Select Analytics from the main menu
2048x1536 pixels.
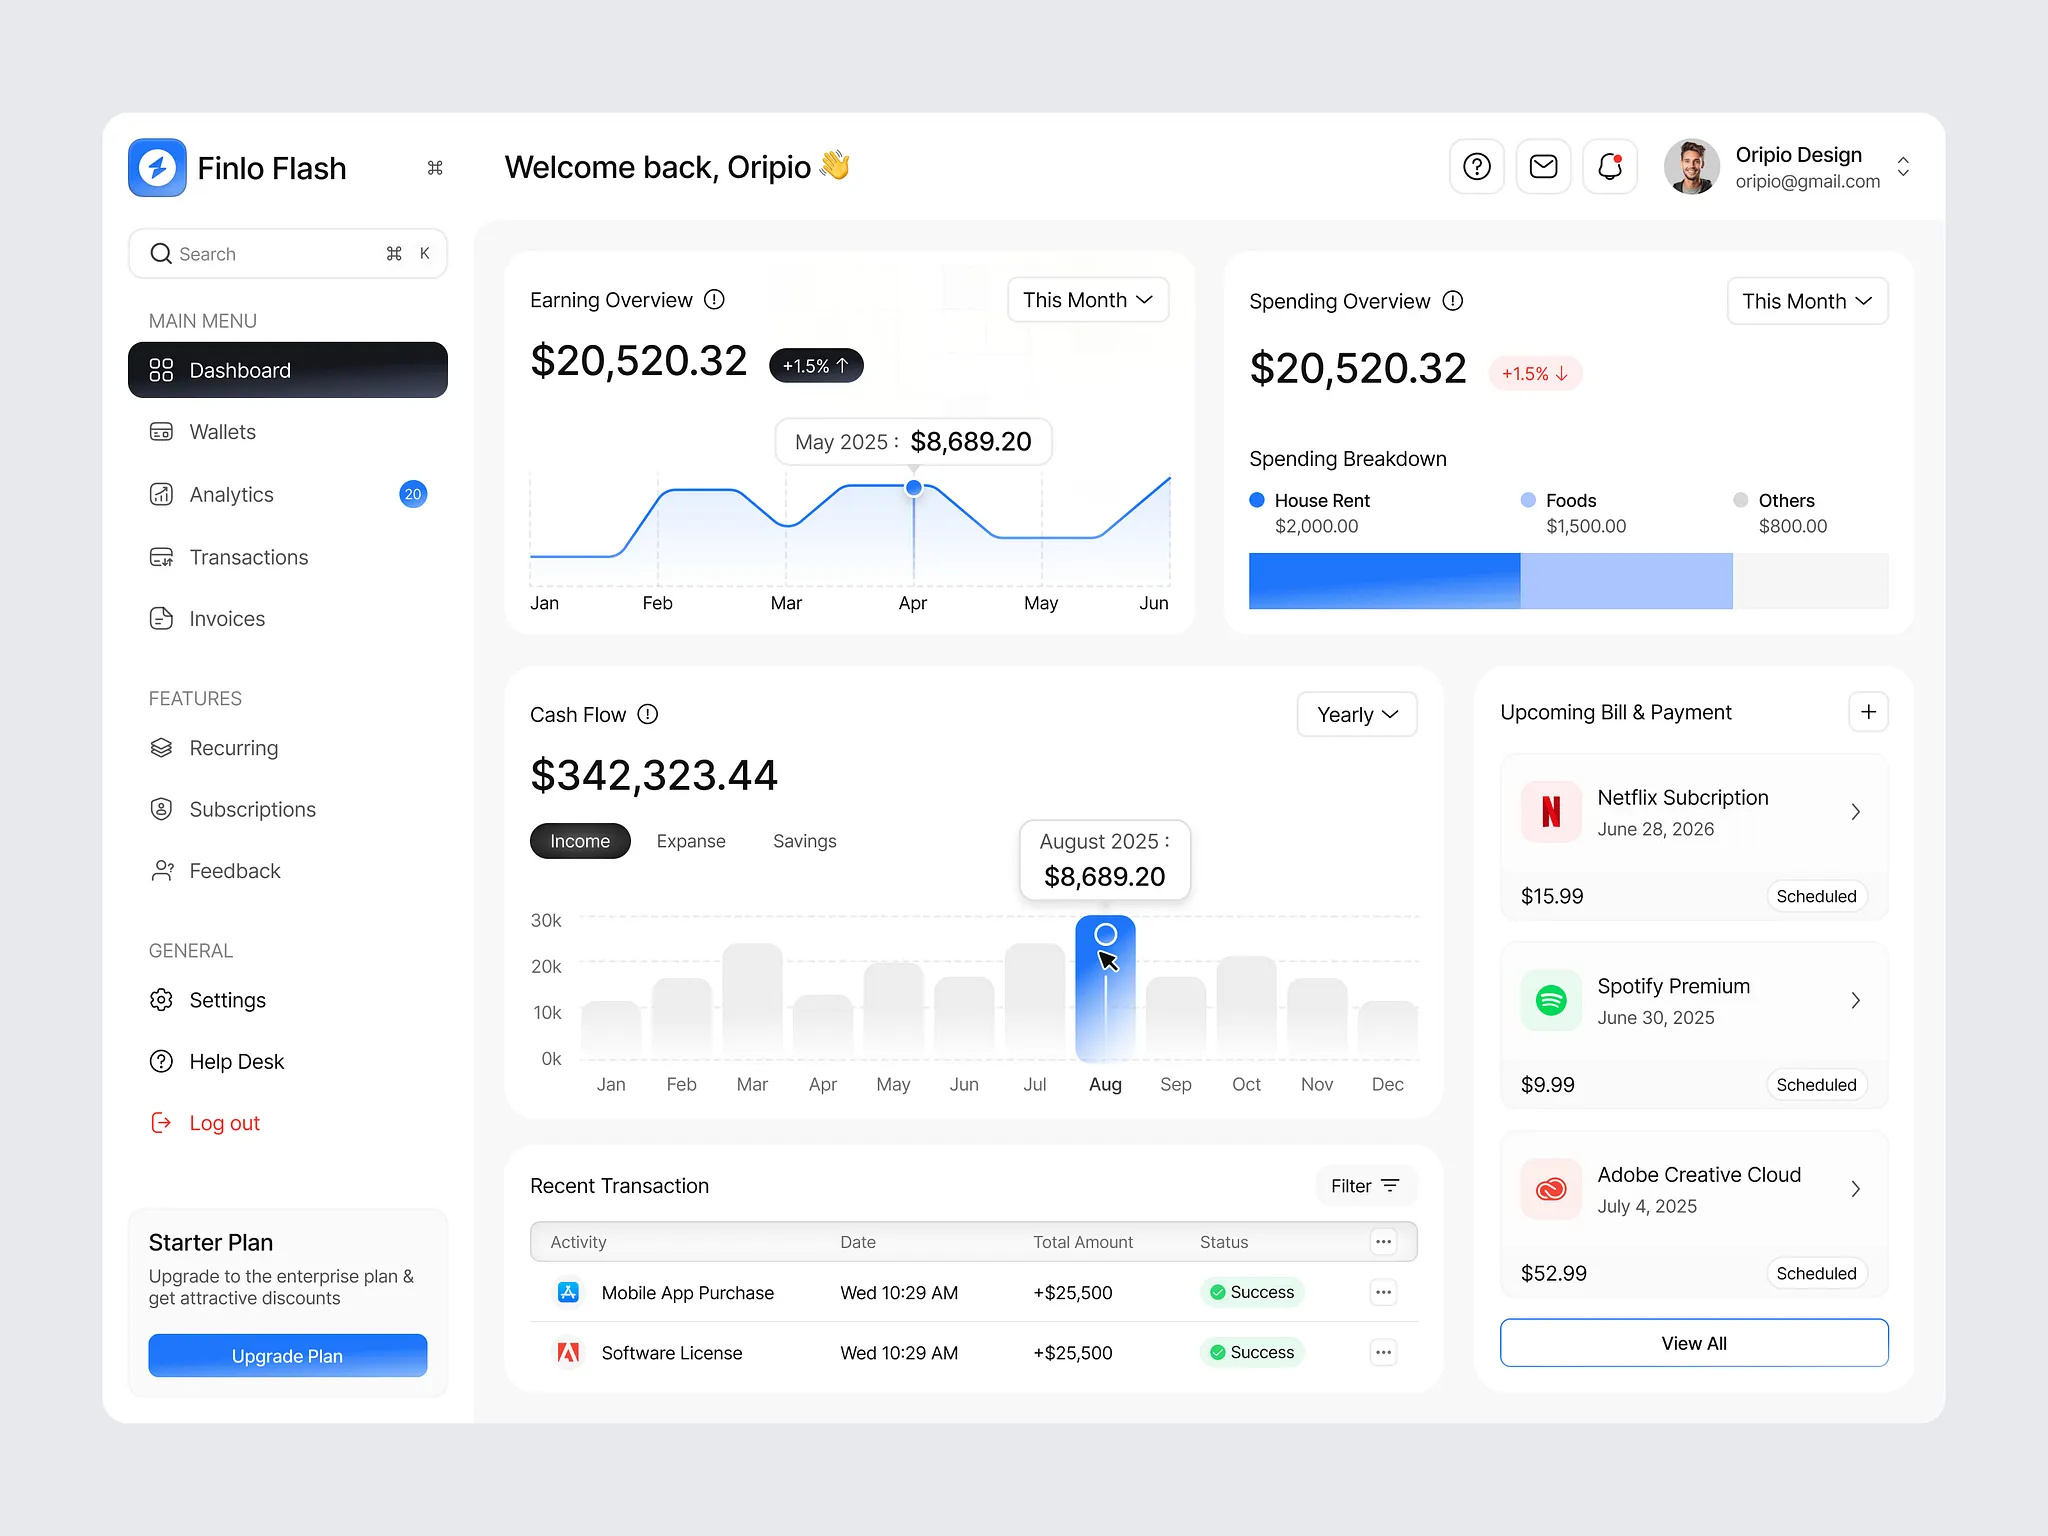coord(230,493)
